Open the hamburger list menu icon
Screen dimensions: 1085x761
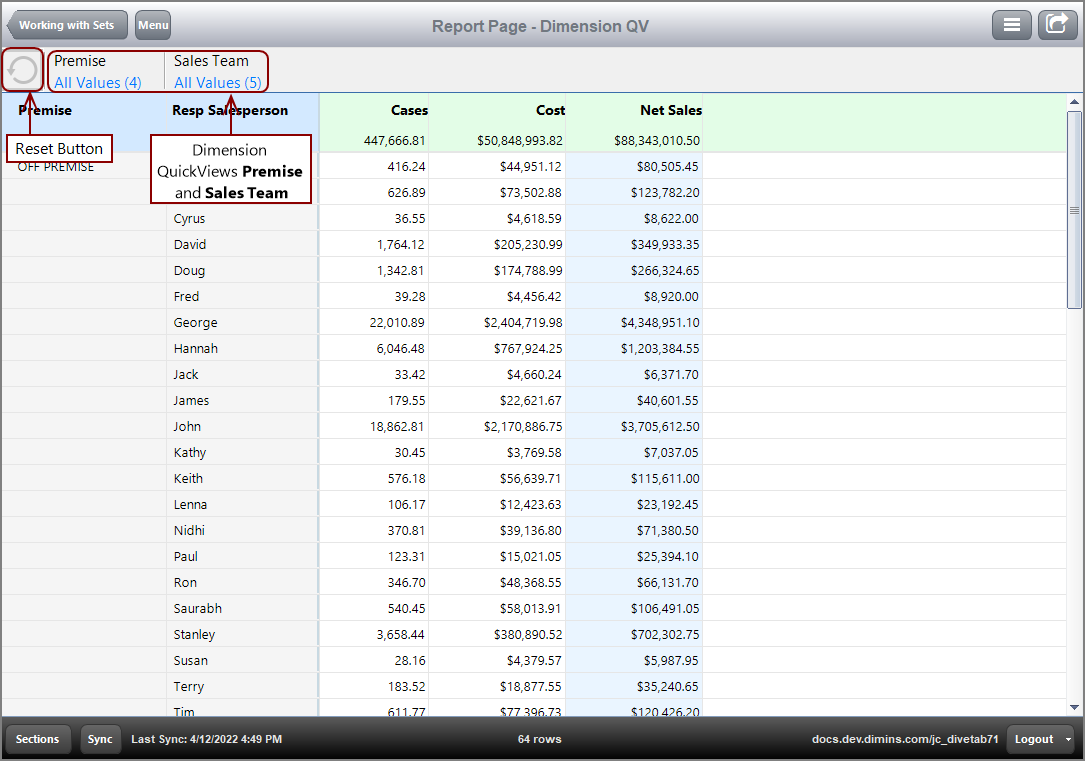pos(1011,25)
